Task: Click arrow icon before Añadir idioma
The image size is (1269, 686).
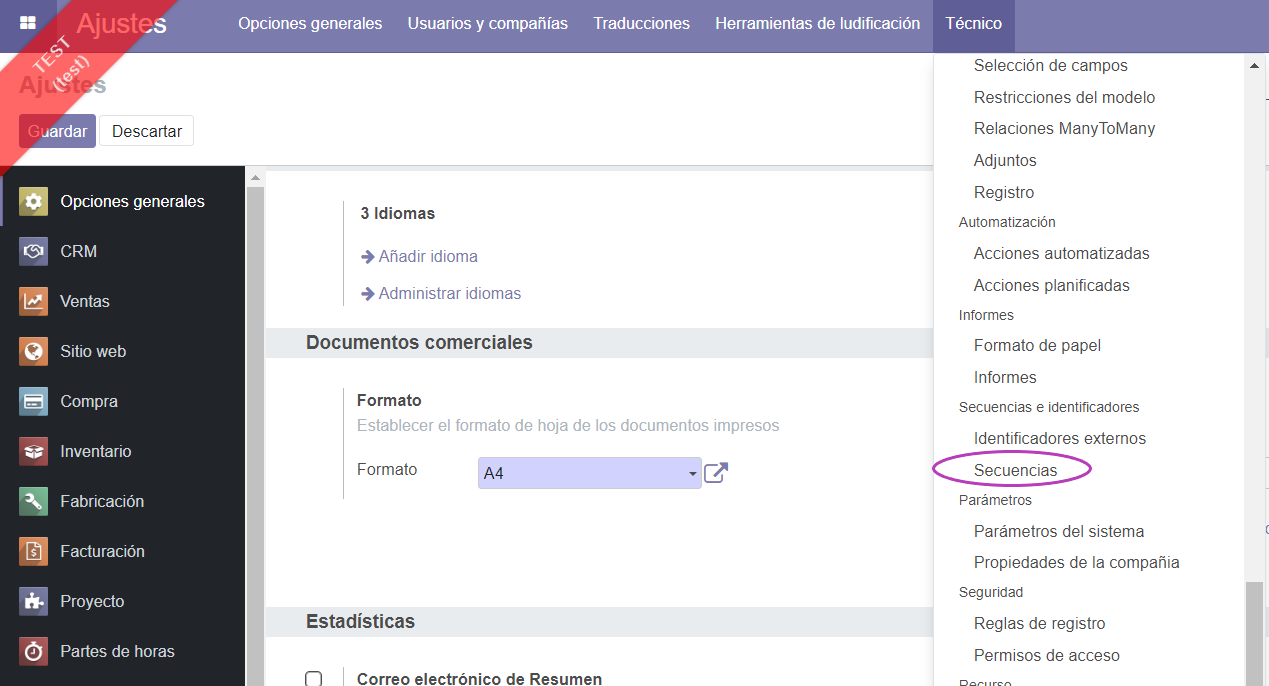Action: (368, 257)
